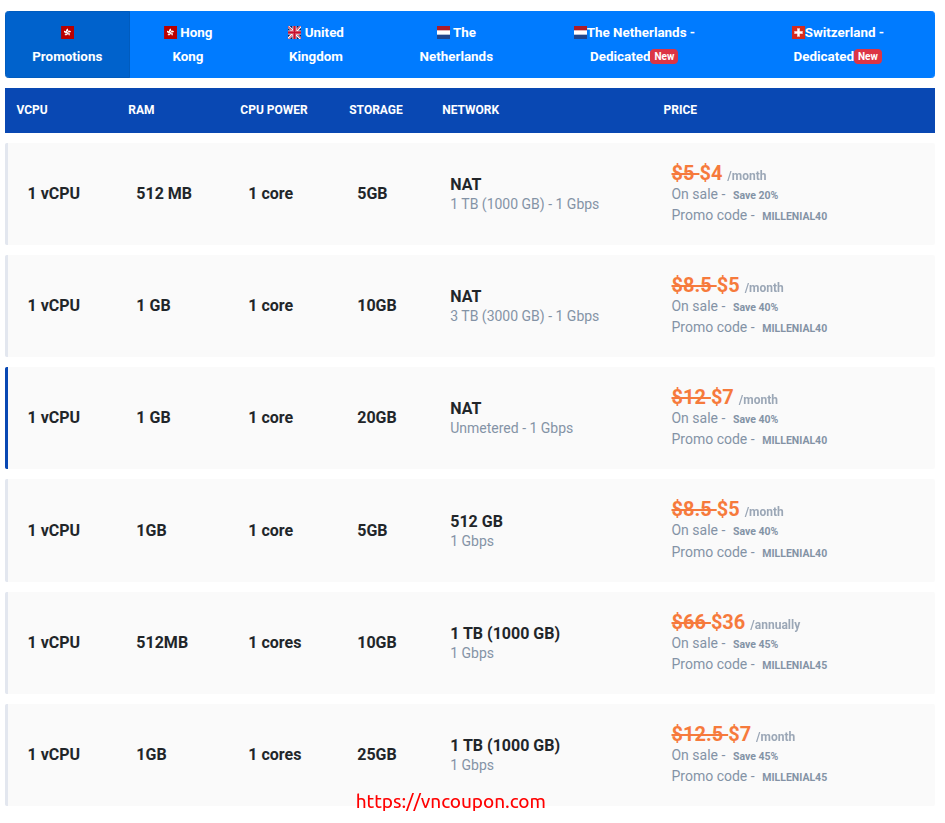Viewport: 945px width, 823px height.
Task: Open the vncoupon.com link at bottom
Action: [x=451, y=801]
